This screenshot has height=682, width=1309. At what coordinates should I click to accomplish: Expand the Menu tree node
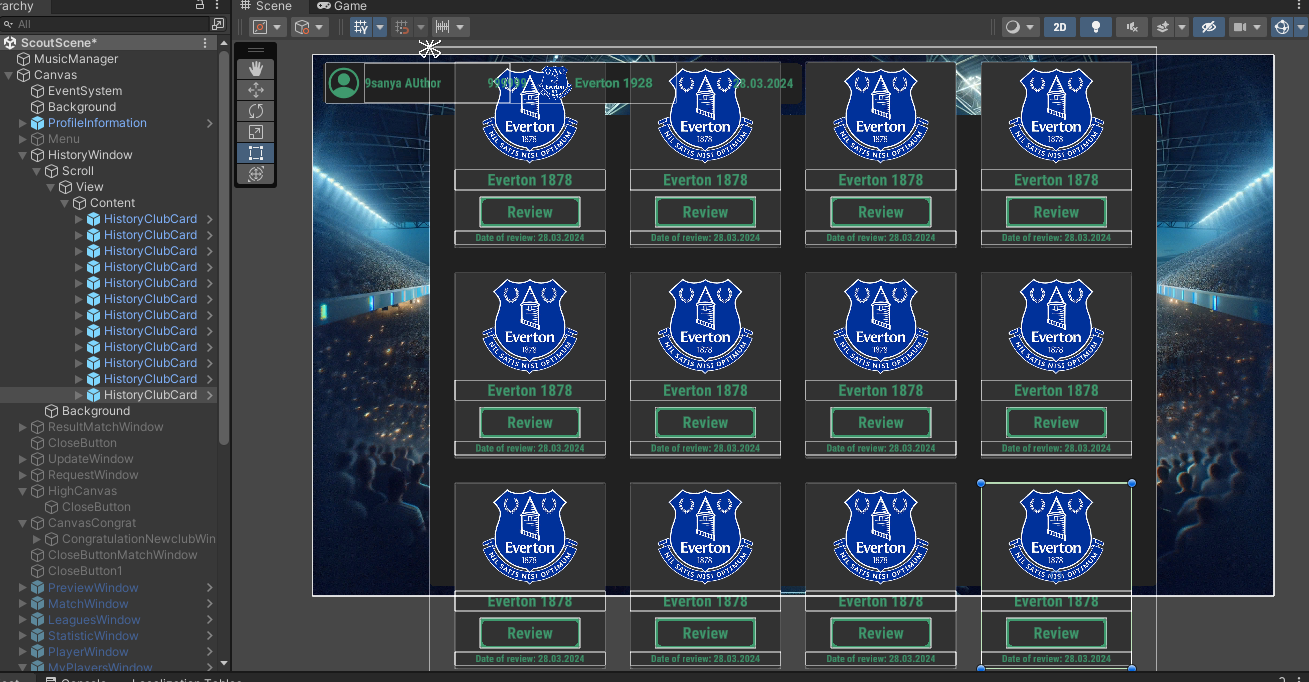pos(23,139)
